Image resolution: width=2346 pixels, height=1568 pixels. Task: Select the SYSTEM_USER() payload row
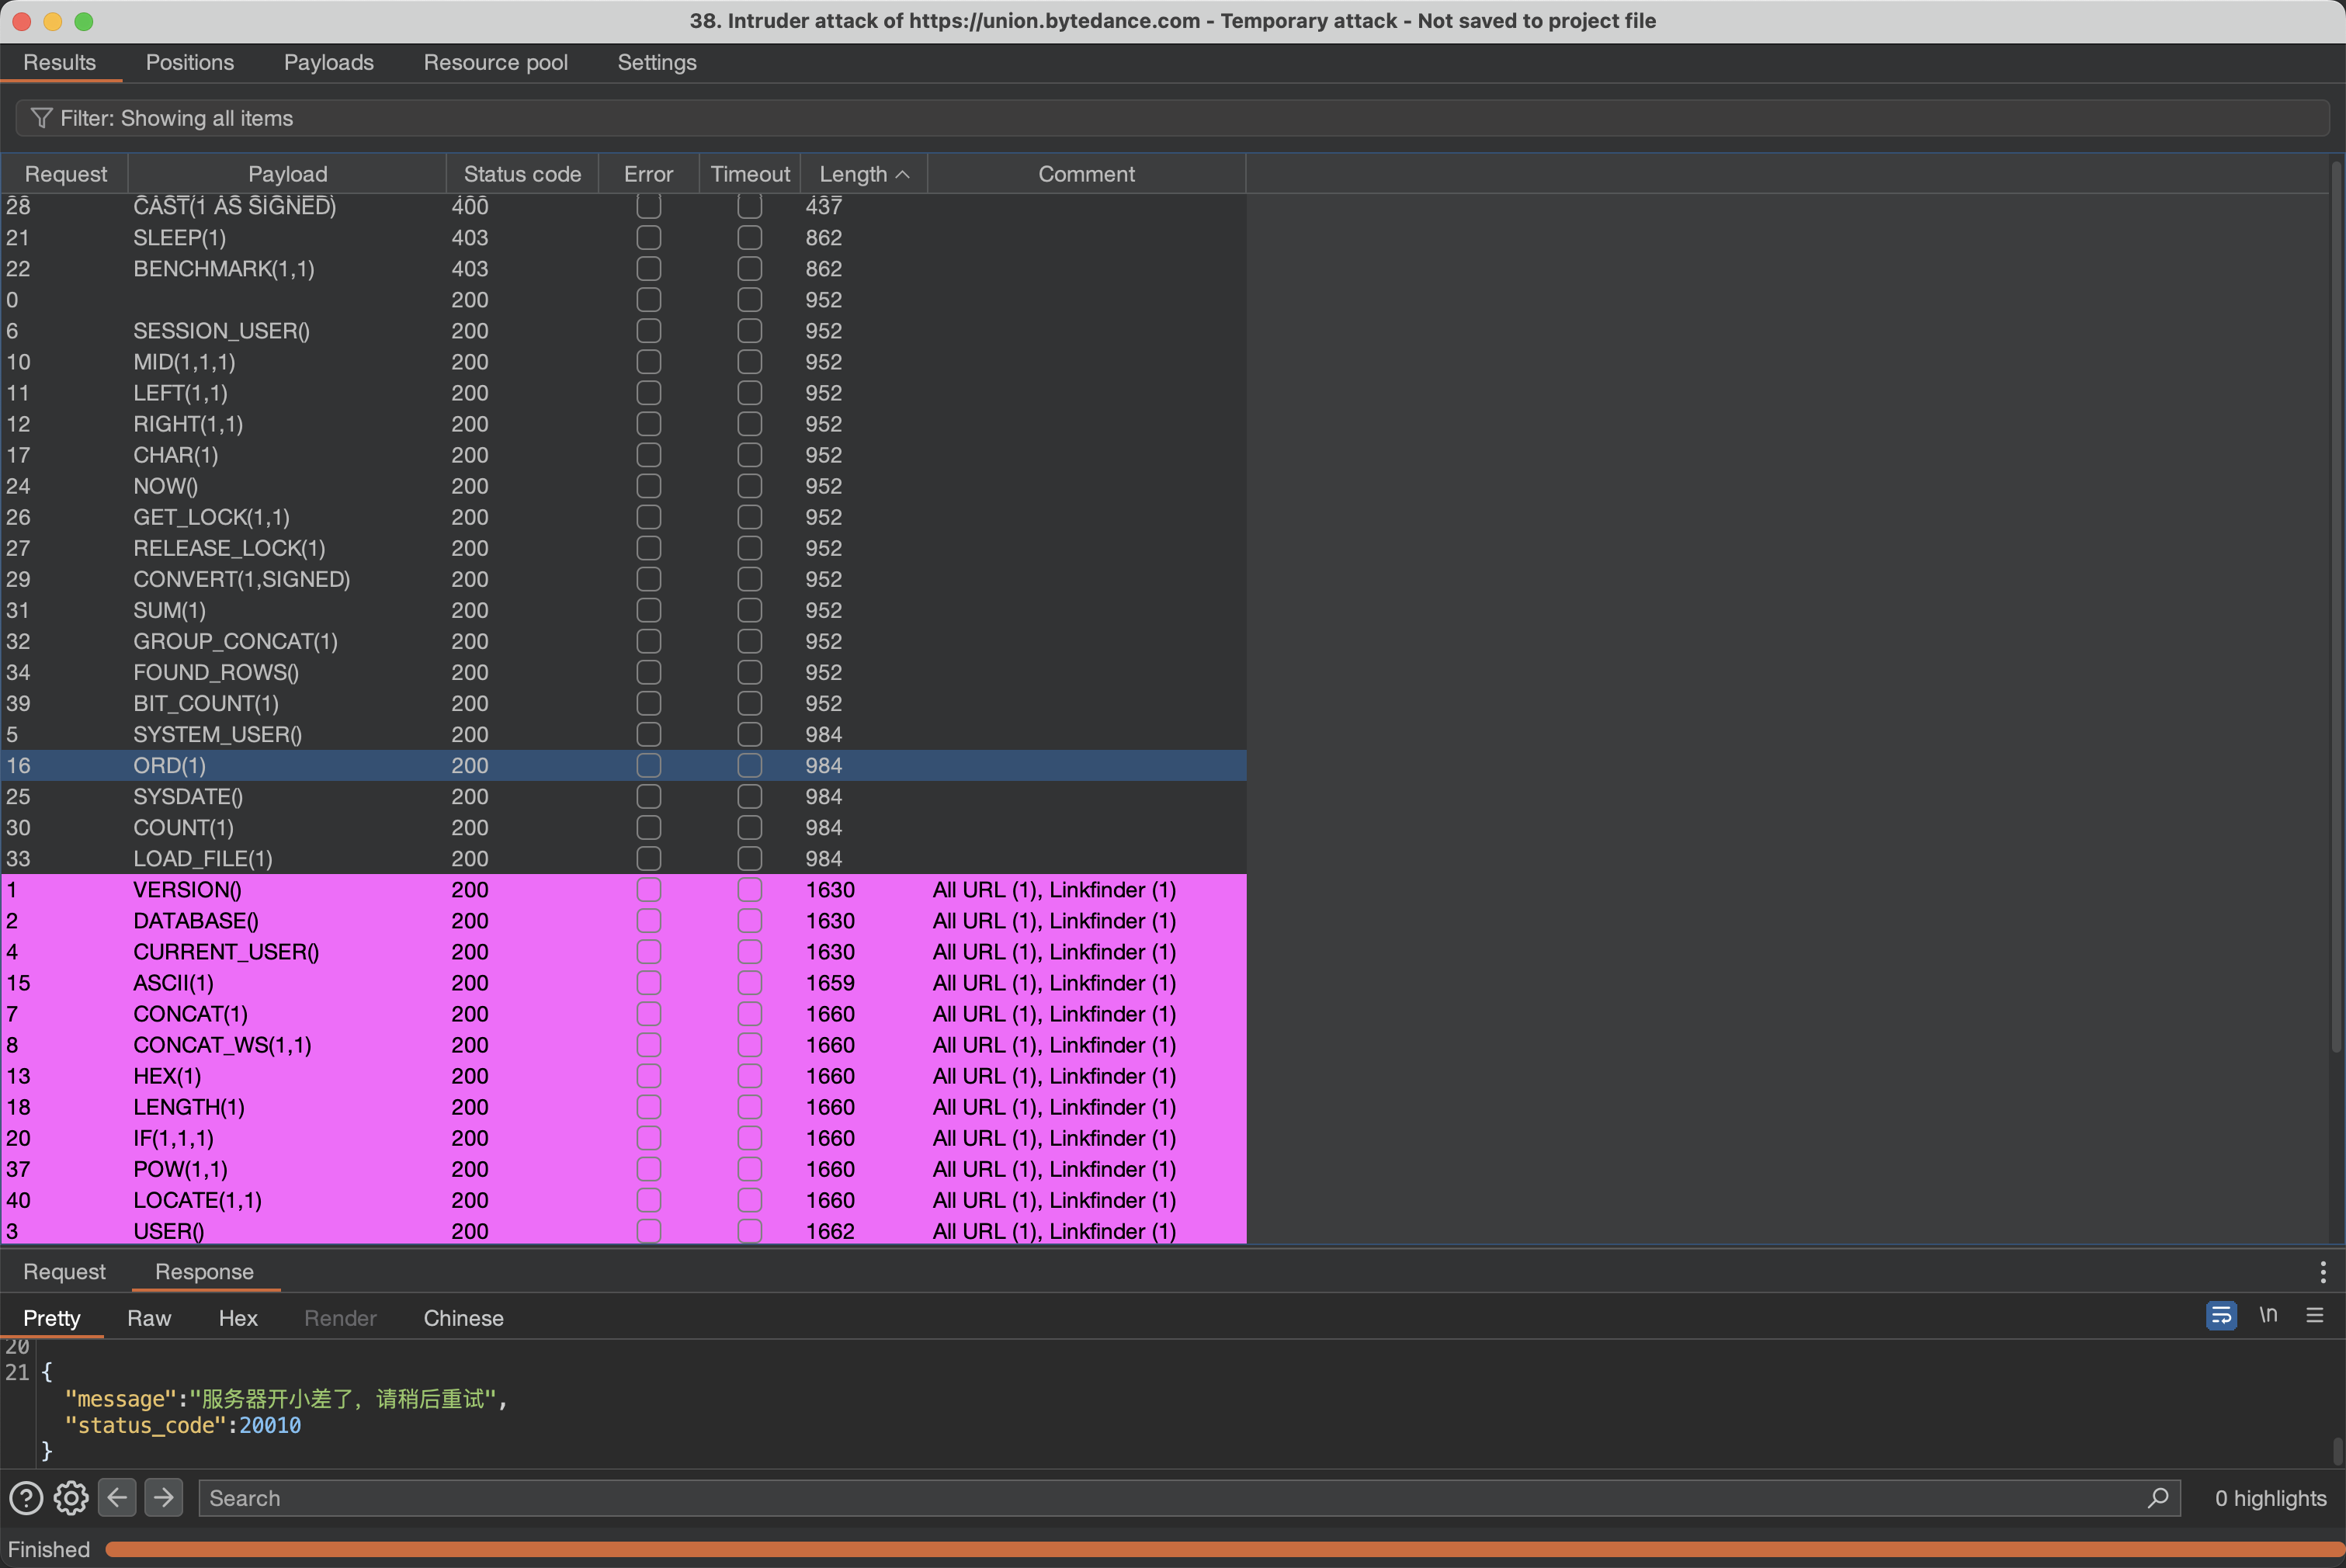pos(623,735)
